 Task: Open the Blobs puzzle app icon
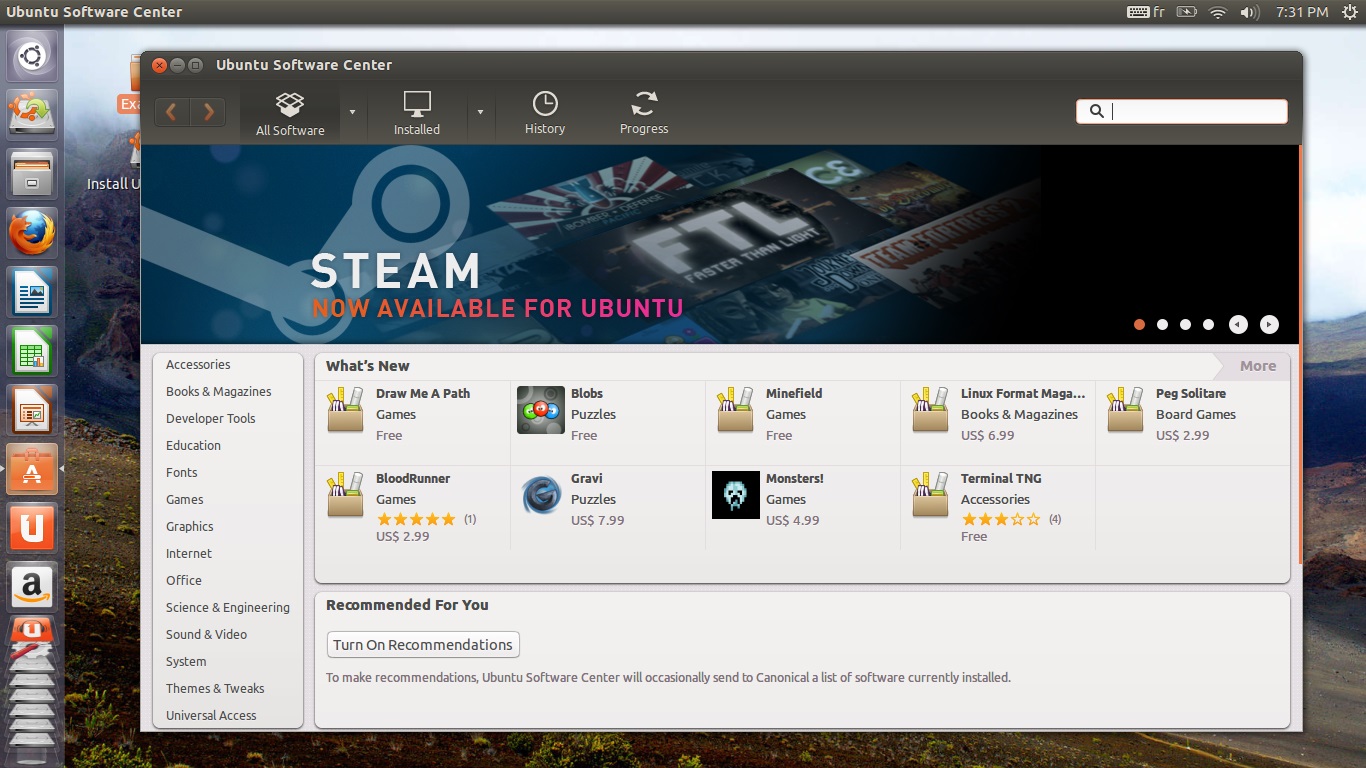541,410
